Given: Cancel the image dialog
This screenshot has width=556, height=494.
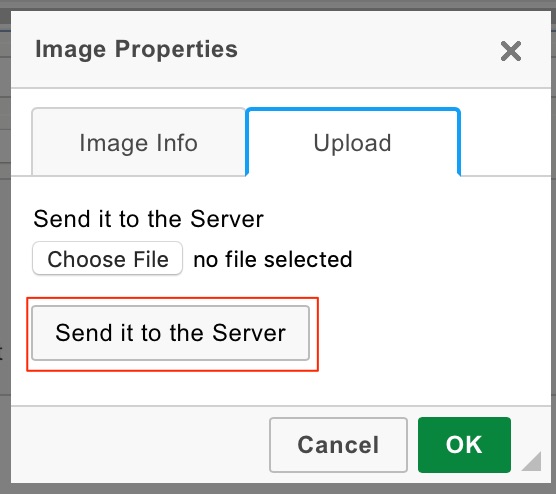Looking at the screenshot, I should point(338,445).
